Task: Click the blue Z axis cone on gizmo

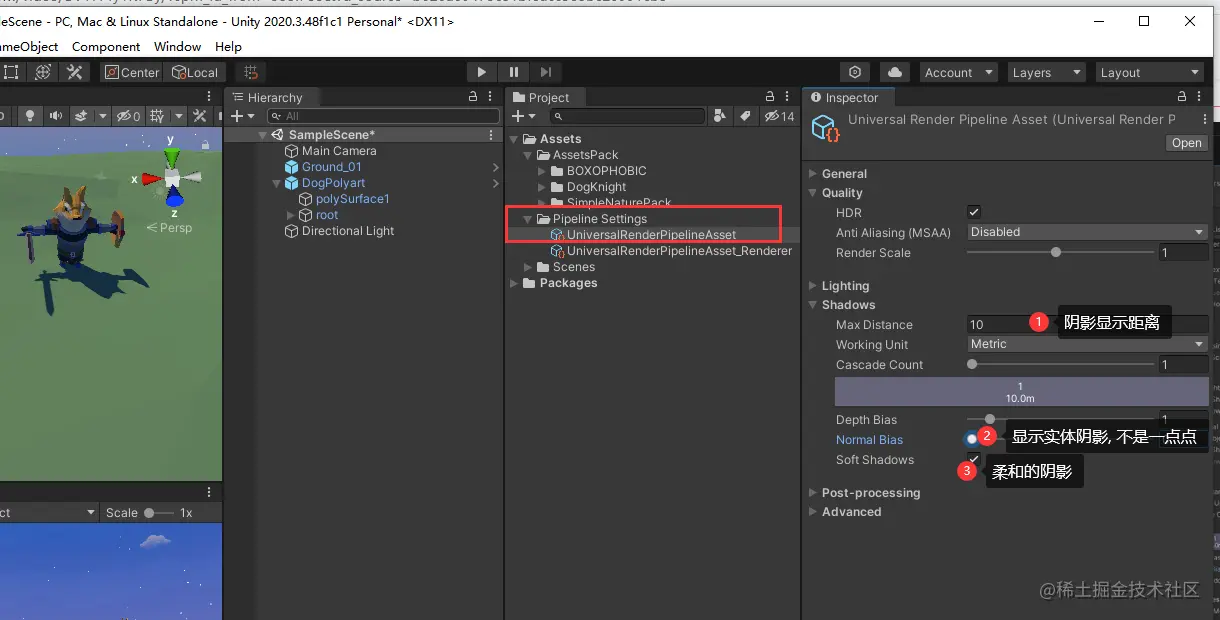Action: click(174, 198)
